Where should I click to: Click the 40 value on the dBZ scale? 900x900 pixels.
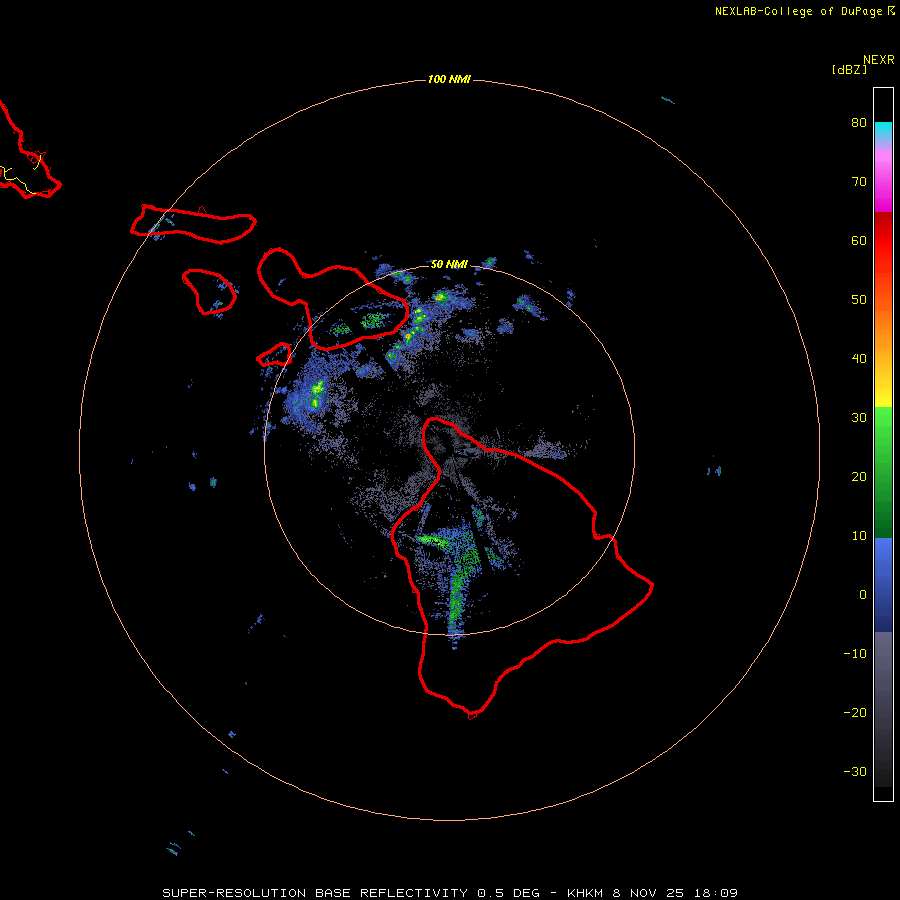coord(859,358)
